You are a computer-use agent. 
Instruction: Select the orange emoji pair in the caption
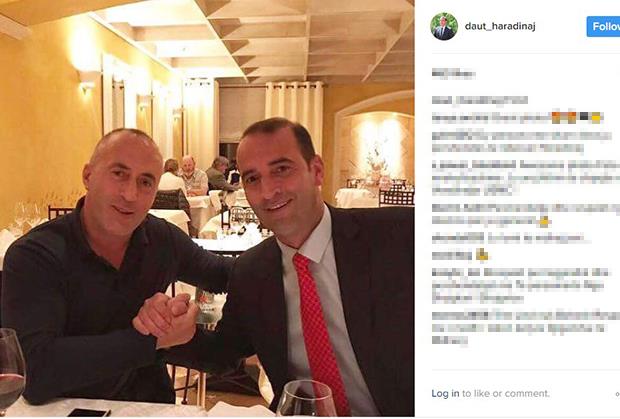point(565,117)
